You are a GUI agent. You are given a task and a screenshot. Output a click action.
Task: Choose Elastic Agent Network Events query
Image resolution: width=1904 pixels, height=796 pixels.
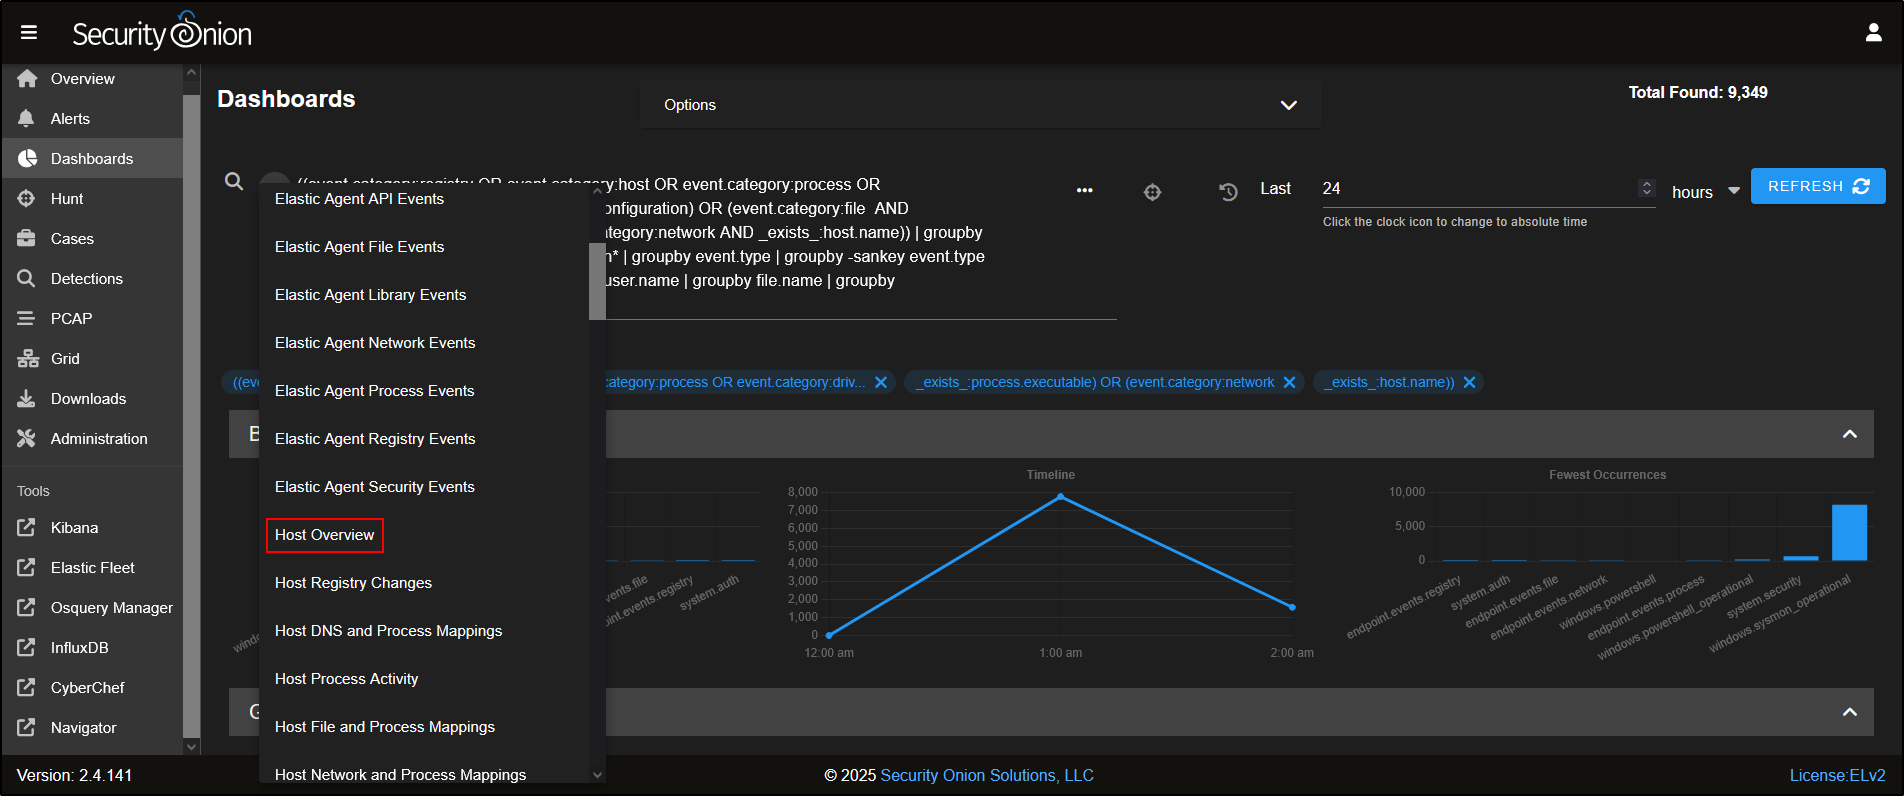[x=375, y=343]
